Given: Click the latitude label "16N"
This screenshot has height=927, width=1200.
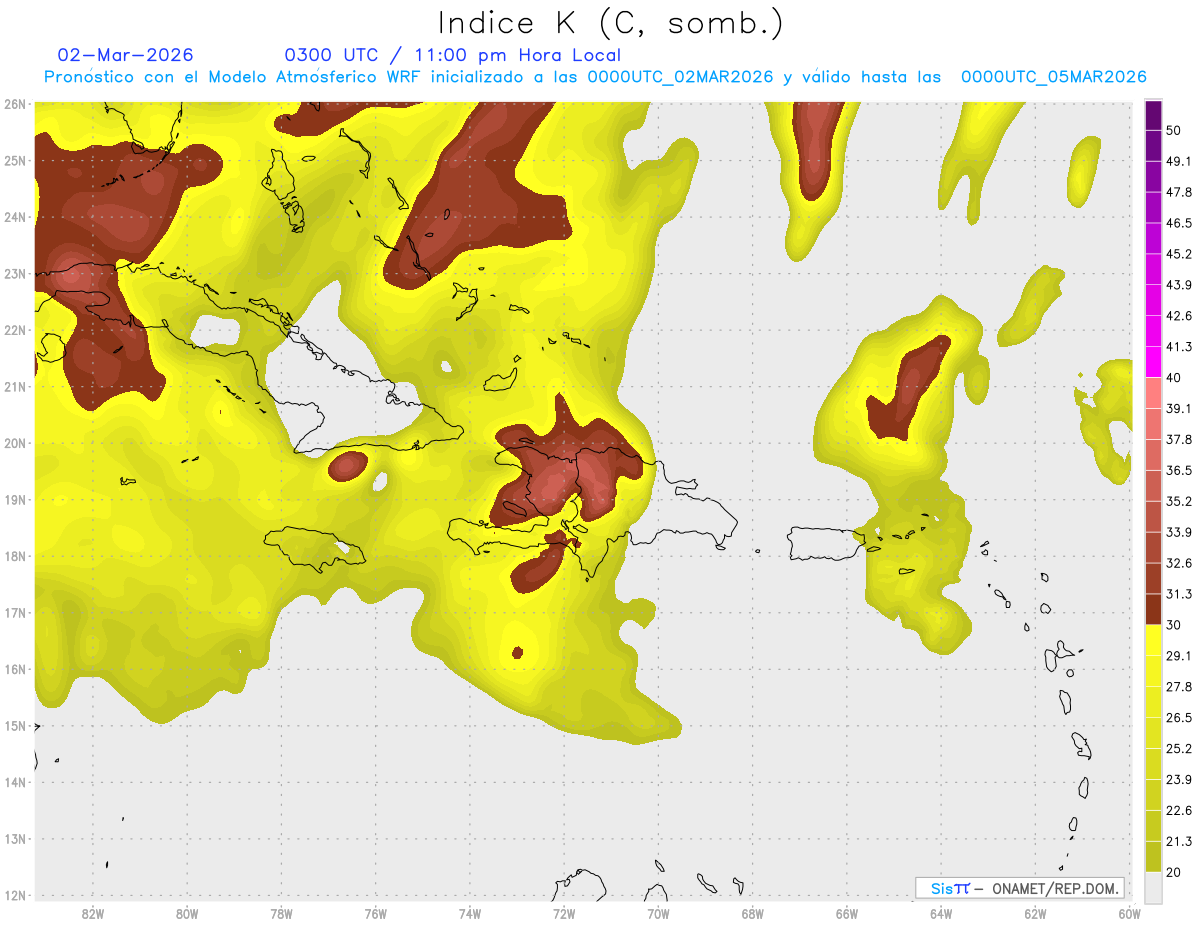Looking at the screenshot, I should pyautogui.click(x=14, y=669).
